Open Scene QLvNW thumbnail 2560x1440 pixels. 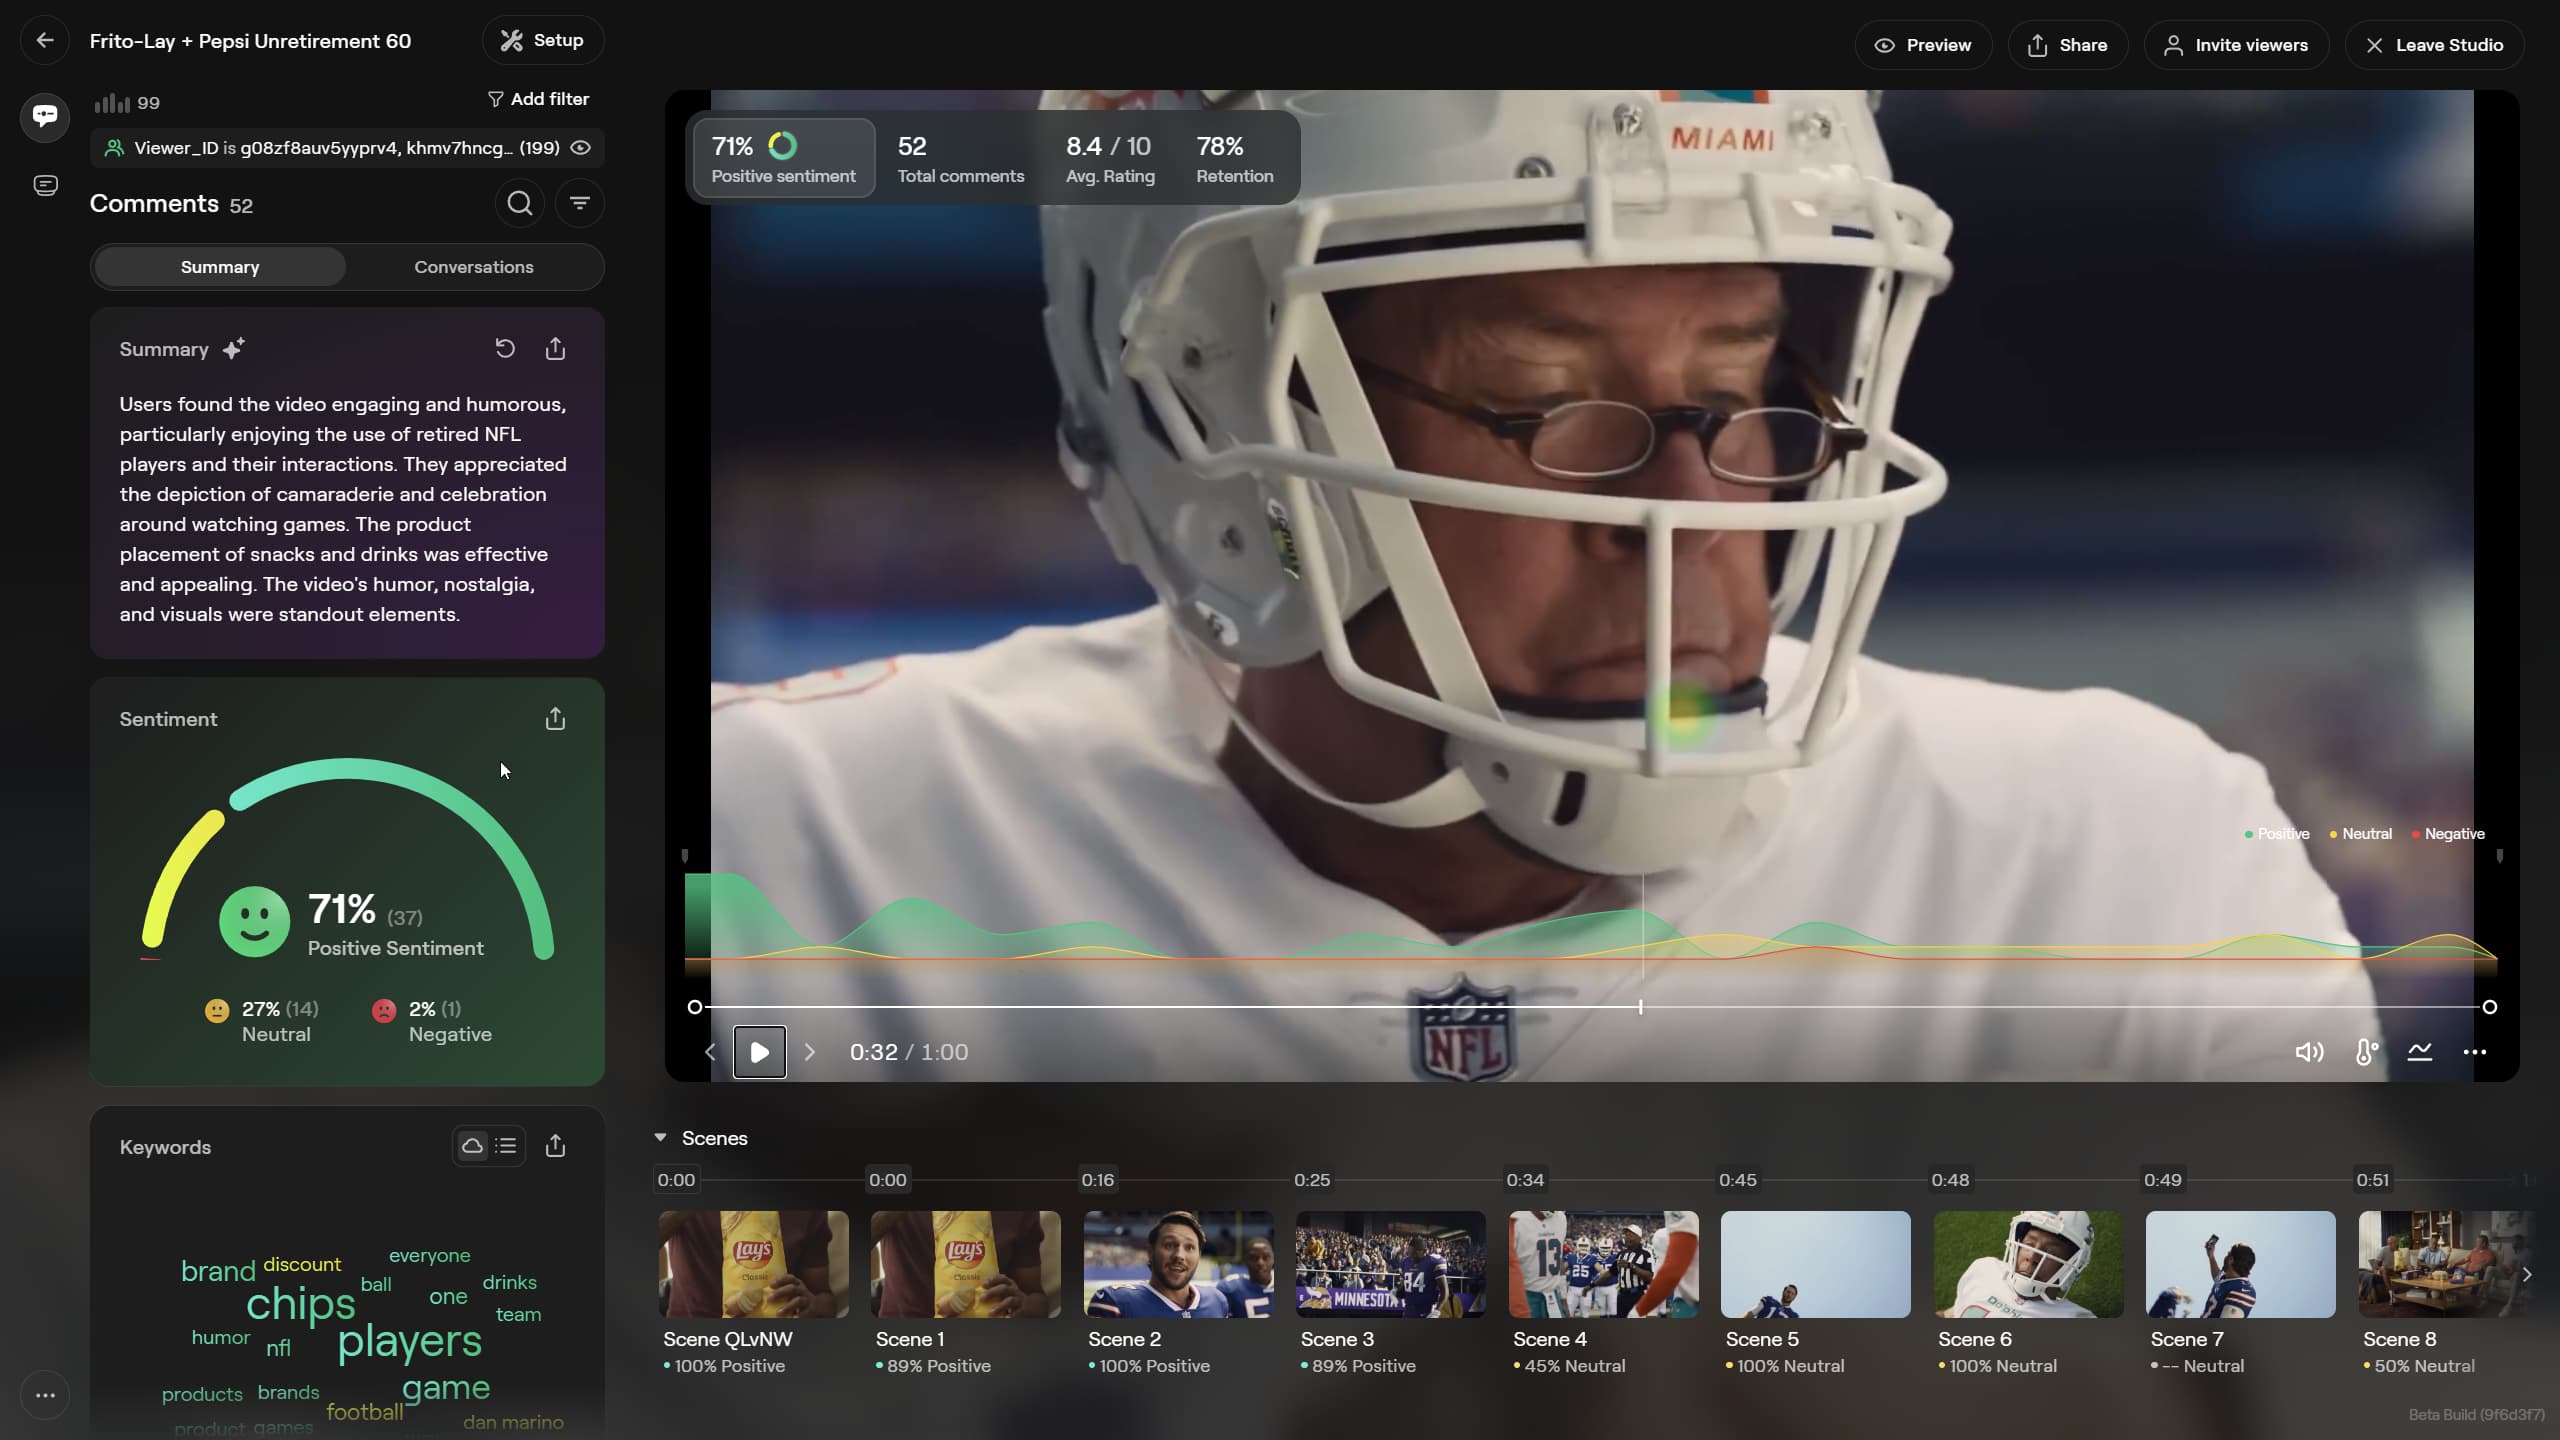(754, 1264)
